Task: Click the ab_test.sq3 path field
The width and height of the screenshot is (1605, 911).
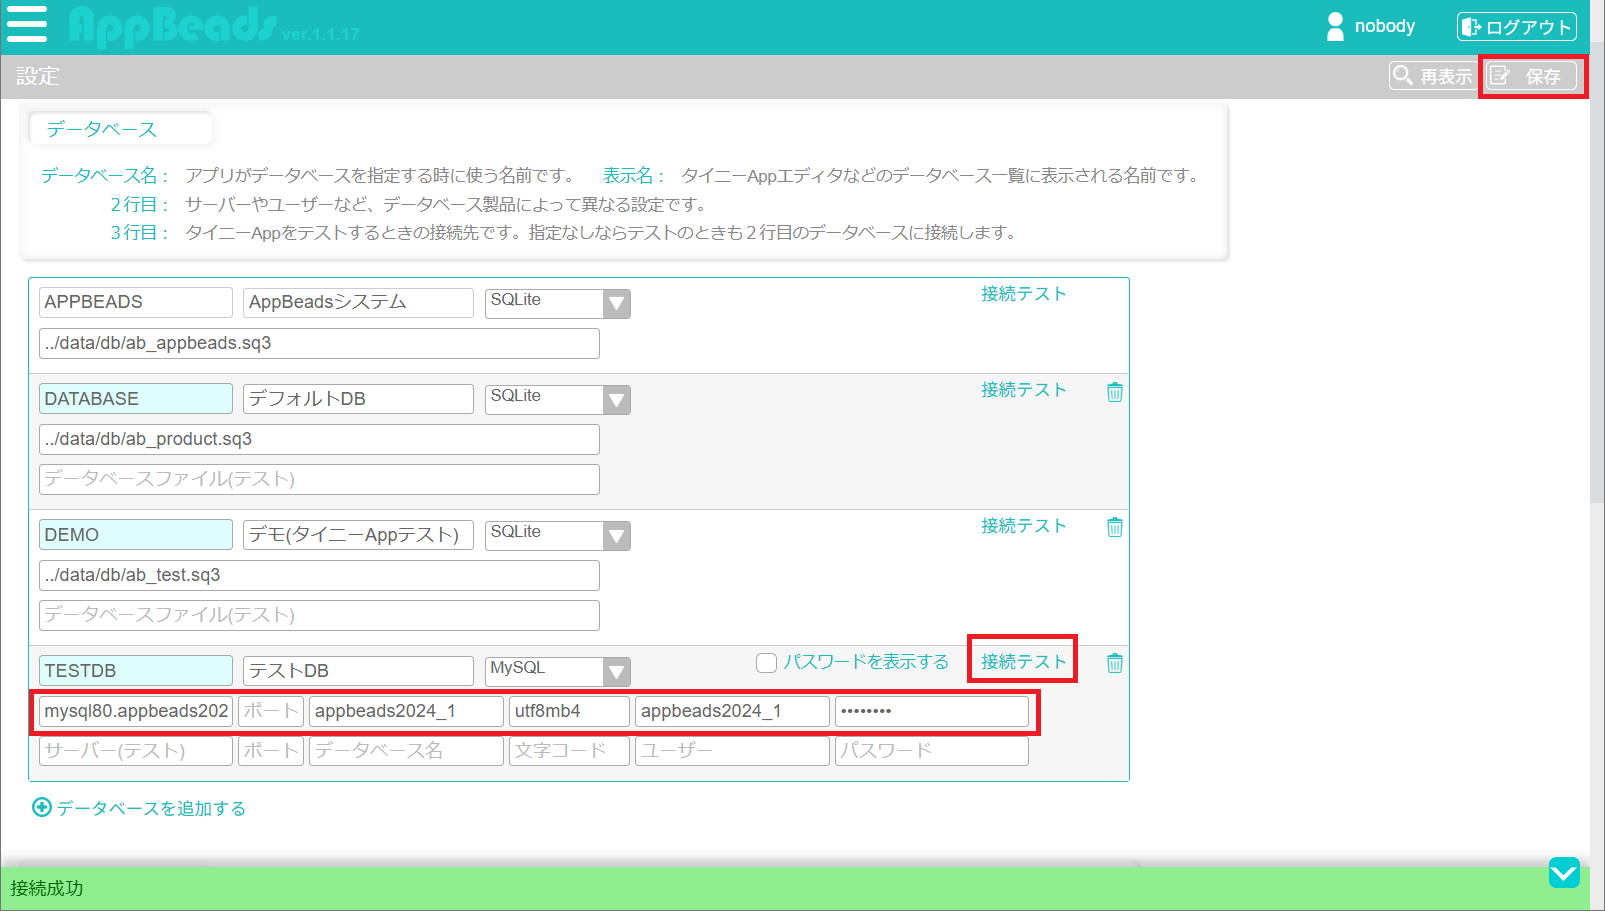Action: pyautogui.click(x=319, y=575)
